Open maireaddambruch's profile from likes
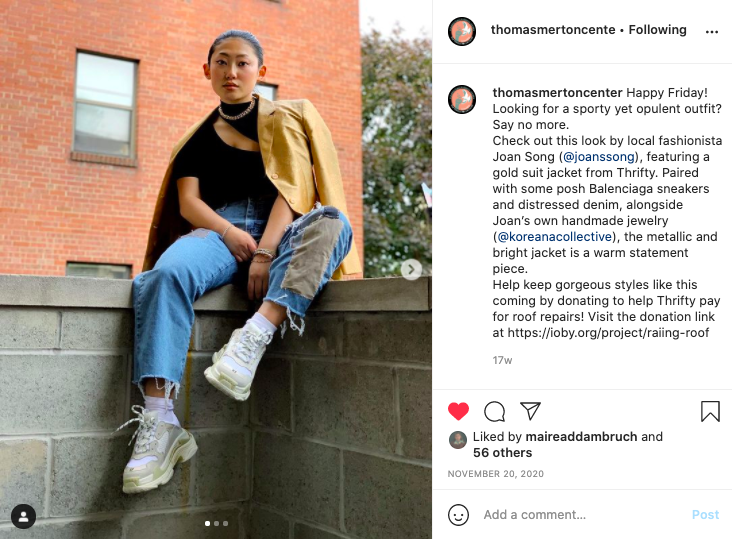The height and width of the screenshot is (539, 732). 581,437
